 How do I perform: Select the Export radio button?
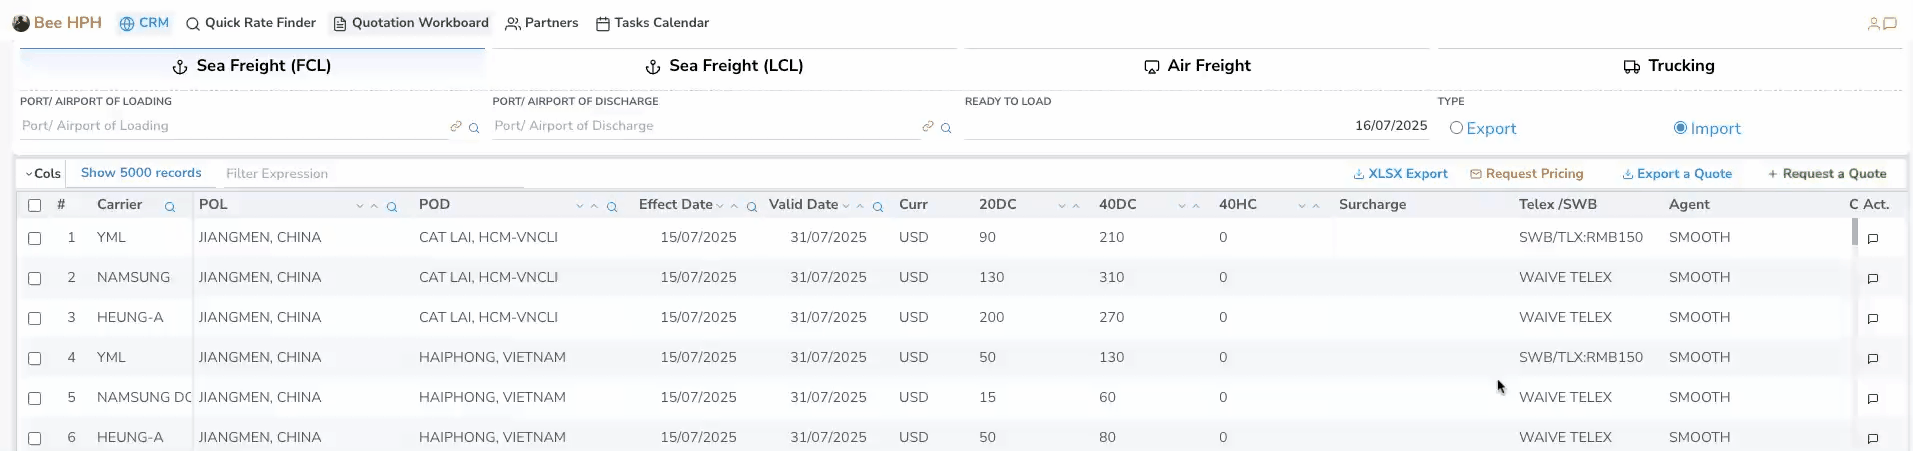(x=1456, y=128)
